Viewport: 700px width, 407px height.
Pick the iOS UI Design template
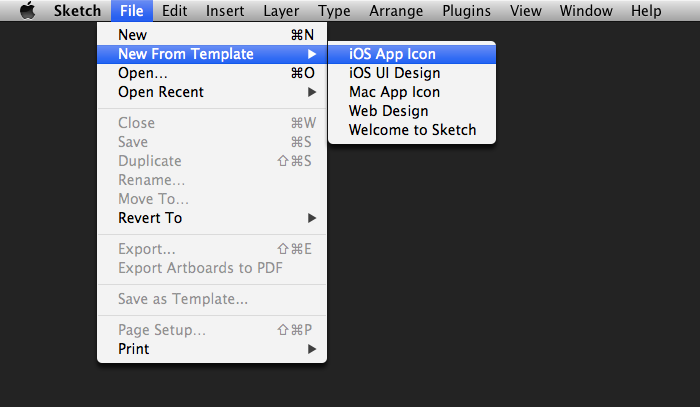click(x=412, y=73)
